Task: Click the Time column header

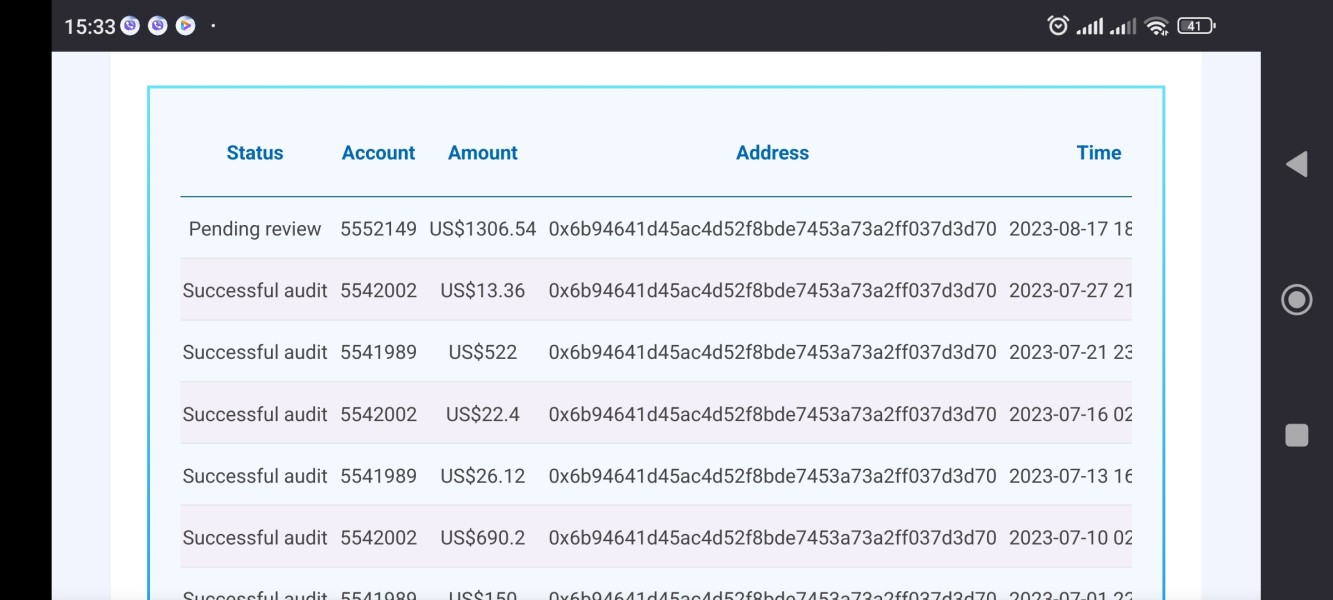Action: (1099, 153)
